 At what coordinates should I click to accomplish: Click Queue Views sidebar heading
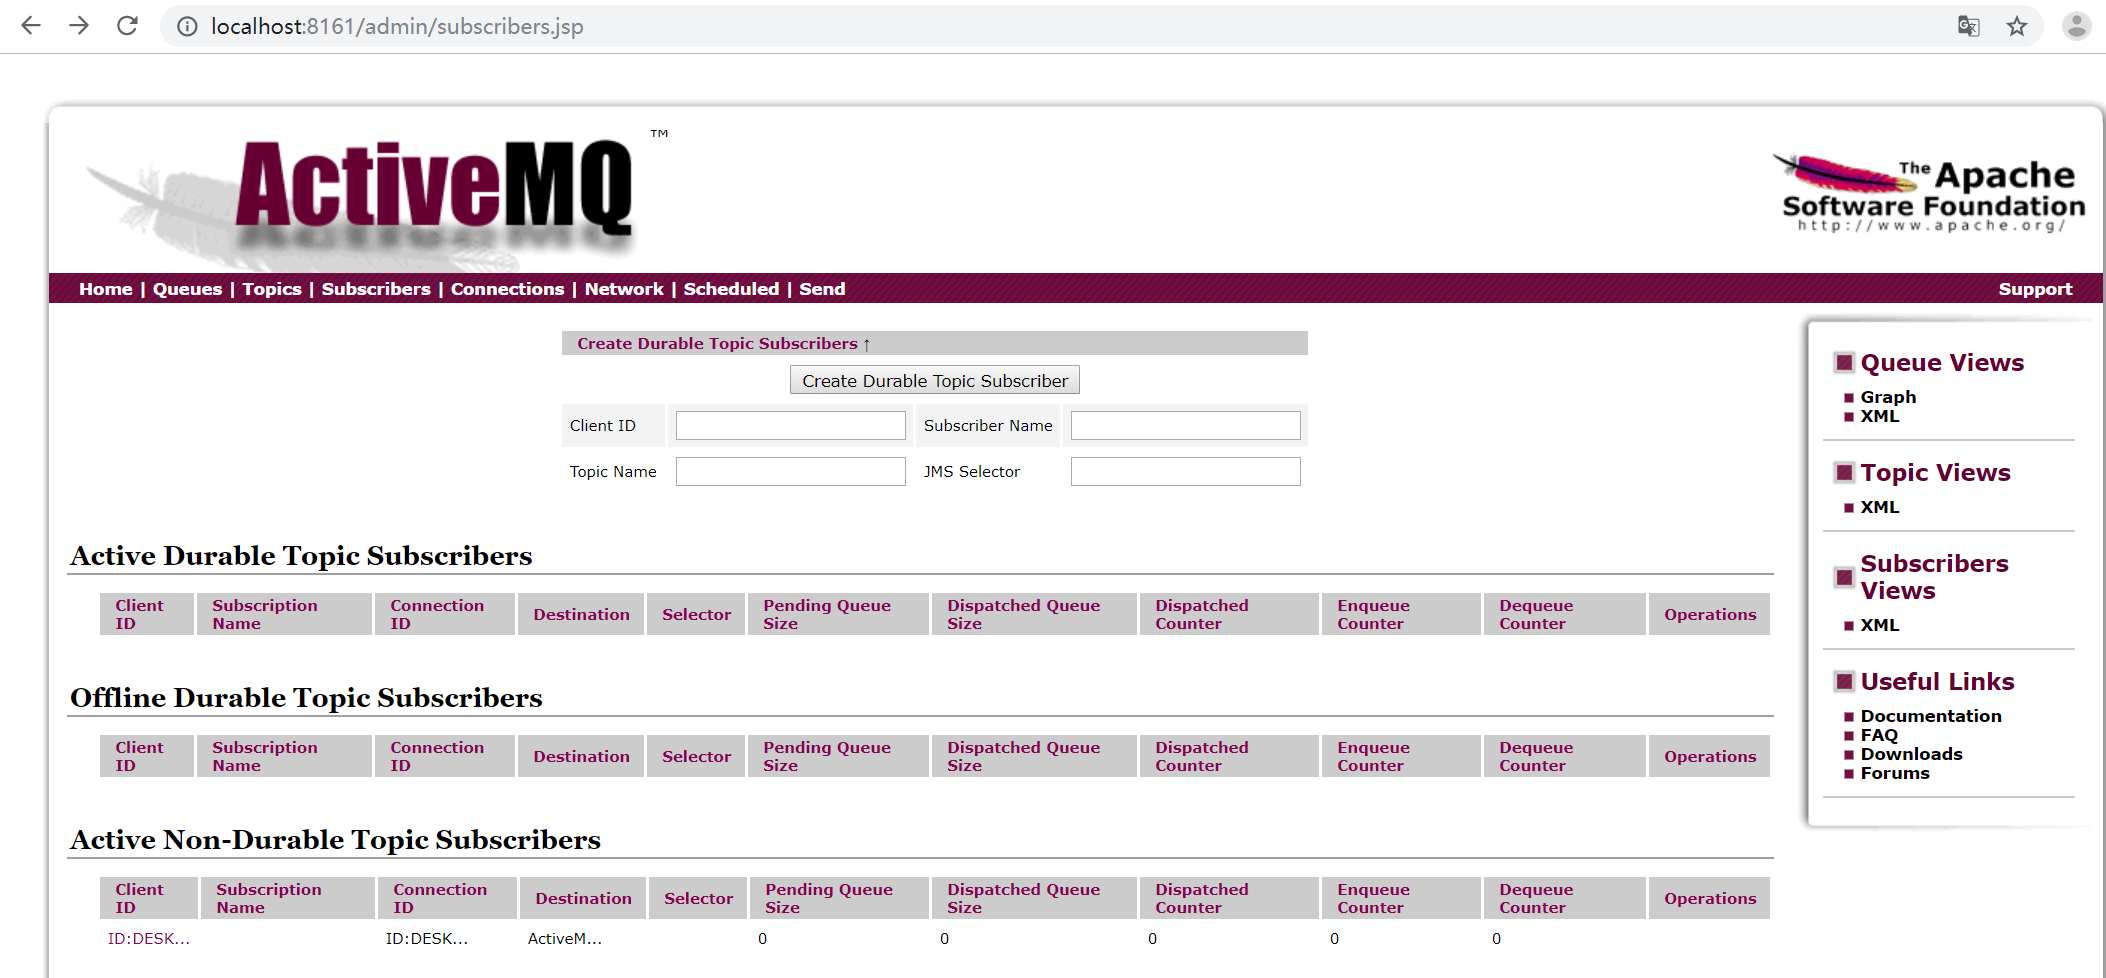[1942, 362]
